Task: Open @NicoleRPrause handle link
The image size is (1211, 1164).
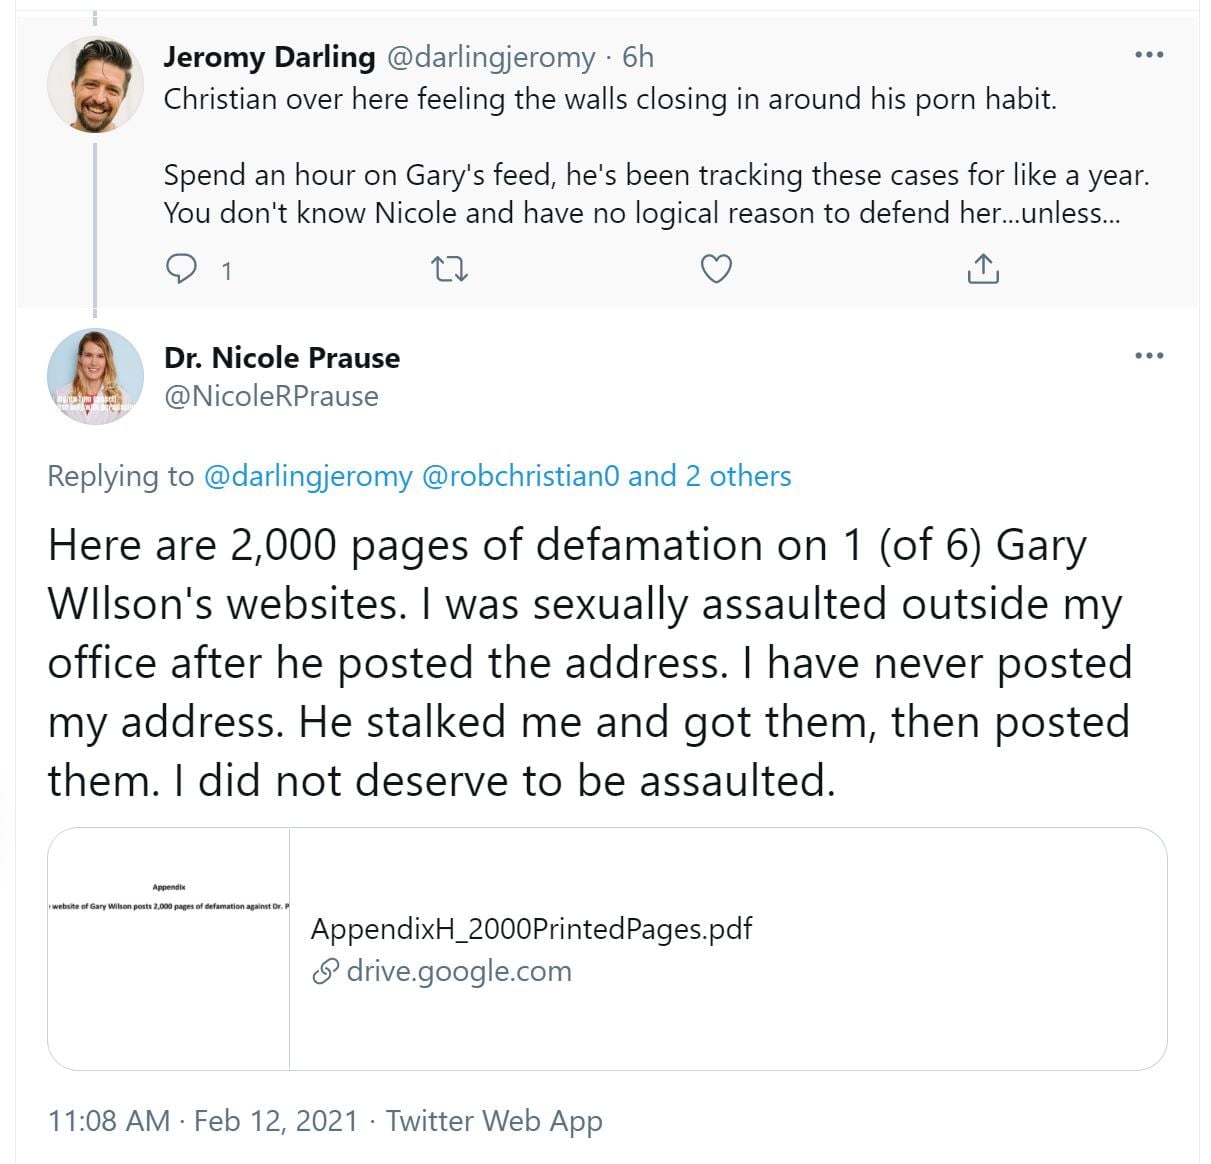Action: tap(271, 396)
